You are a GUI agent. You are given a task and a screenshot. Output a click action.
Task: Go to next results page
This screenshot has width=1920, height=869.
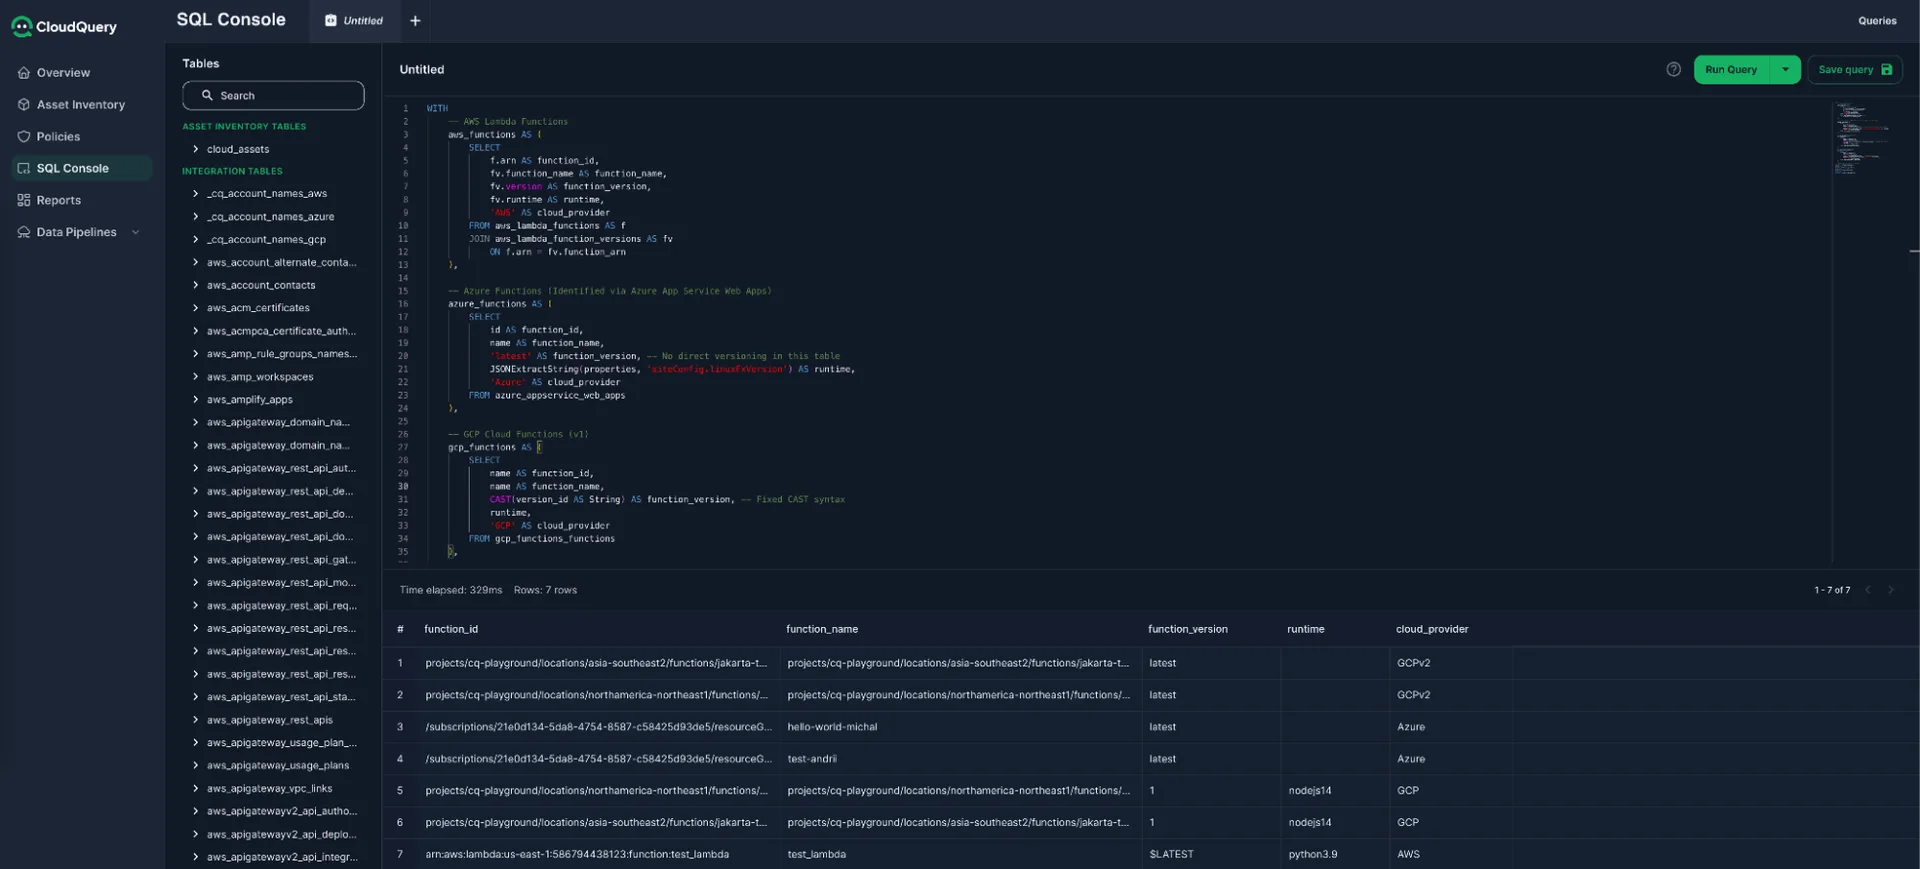pos(1890,590)
